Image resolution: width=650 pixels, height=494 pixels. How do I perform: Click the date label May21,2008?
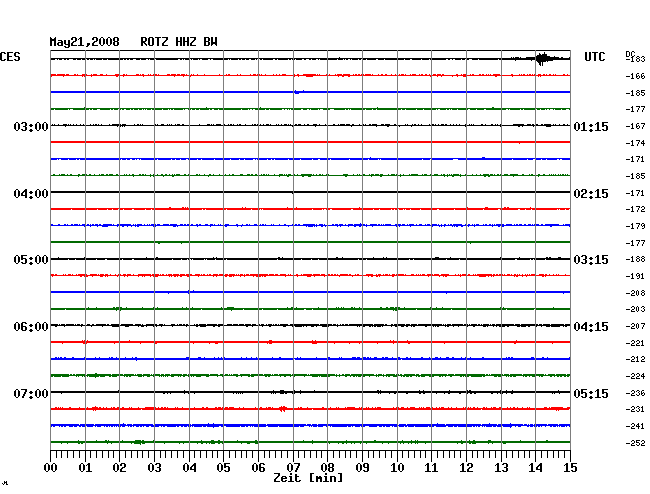tap(84, 42)
